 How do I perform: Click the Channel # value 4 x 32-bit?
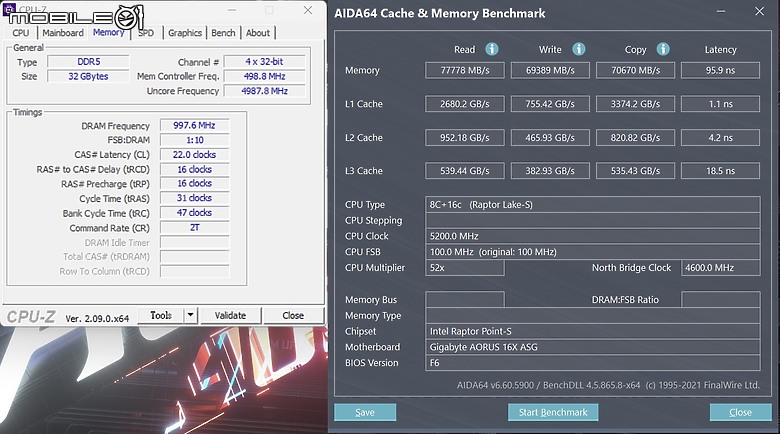point(264,62)
